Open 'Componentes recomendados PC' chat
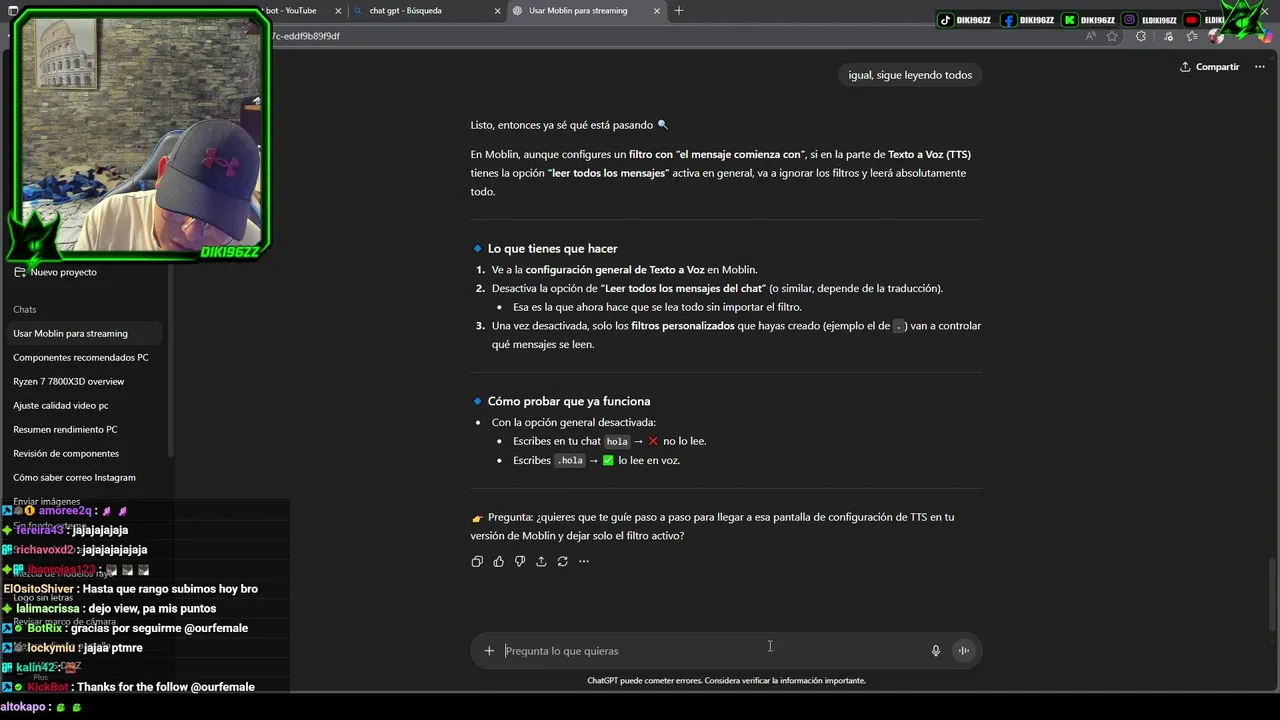Screen dimensions: 1280x720 point(82,358)
